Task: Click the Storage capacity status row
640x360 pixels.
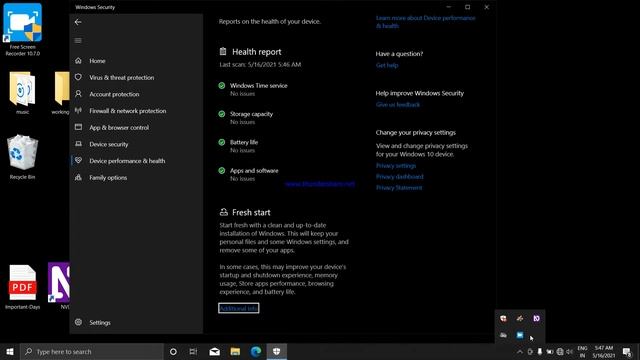Action: coord(246,118)
